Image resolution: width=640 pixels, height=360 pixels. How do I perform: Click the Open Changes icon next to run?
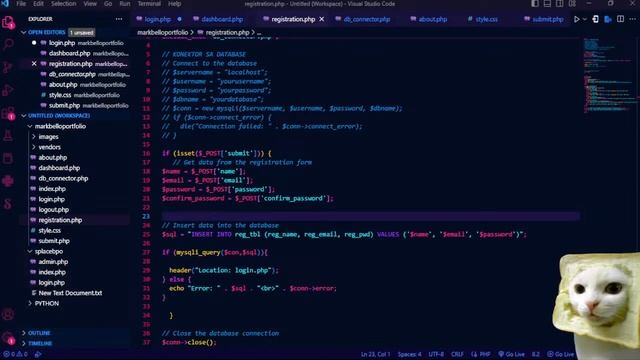(x=596, y=19)
